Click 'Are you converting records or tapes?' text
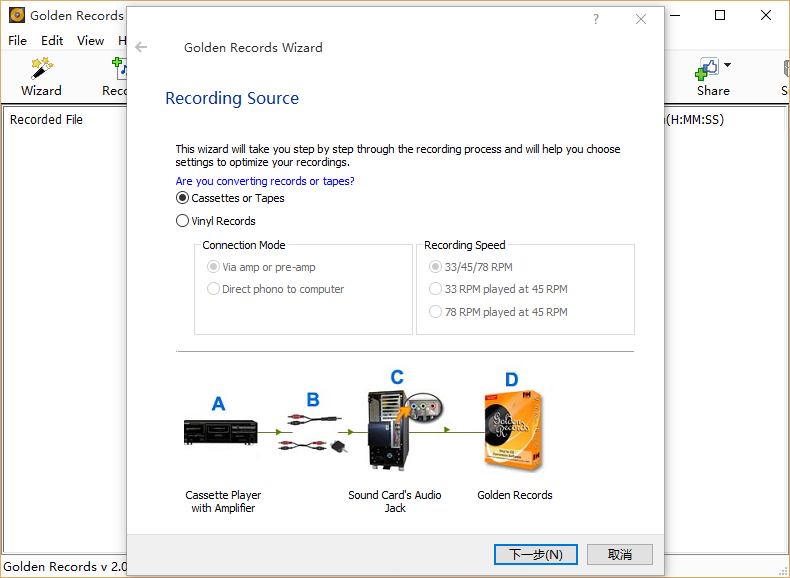The image size is (790, 578). click(x=265, y=181)
